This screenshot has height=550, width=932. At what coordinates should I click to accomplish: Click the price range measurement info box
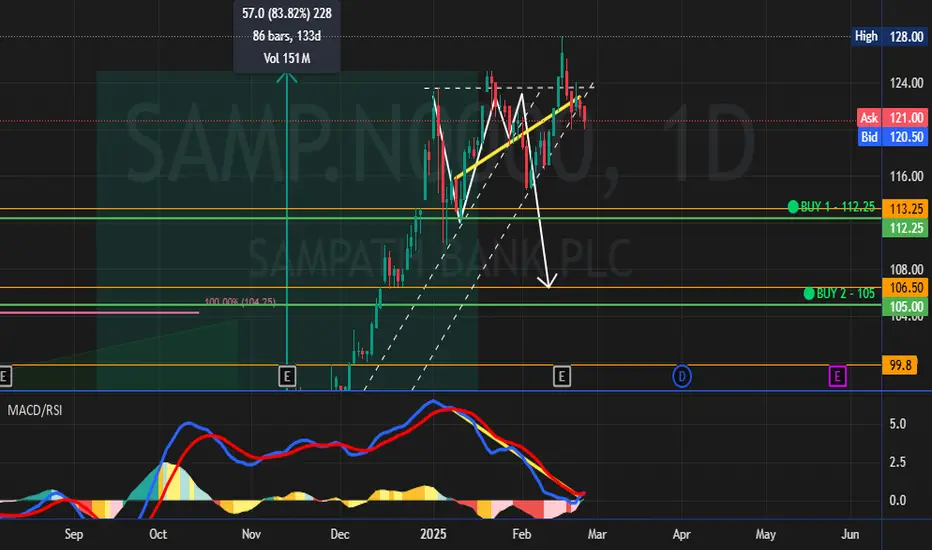tap(286, 36)
